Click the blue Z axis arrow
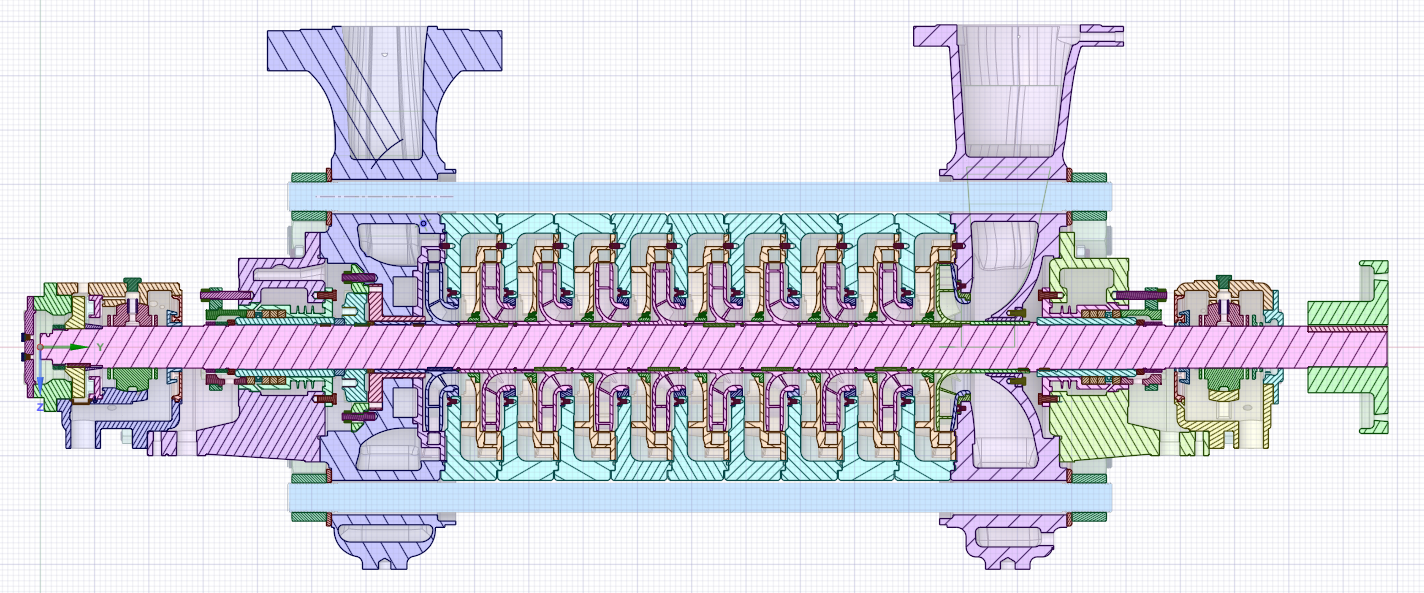 pyautogui.click(x=40, y=372)
